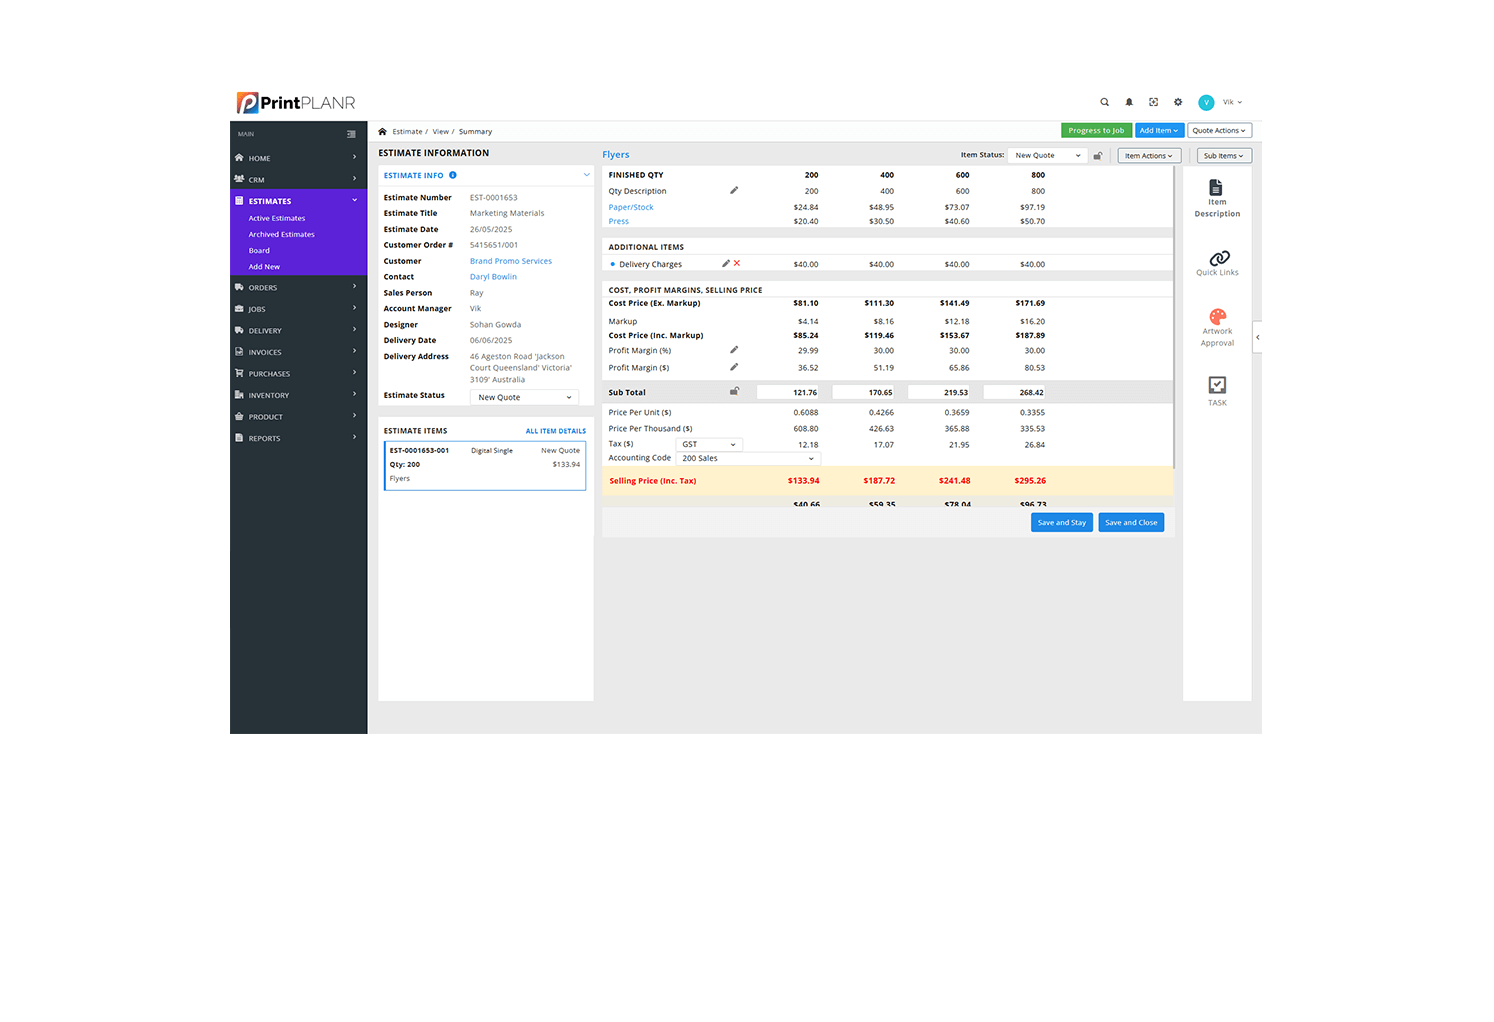
Task: Click the Progress to Job button
Action: pos(1095,130)
